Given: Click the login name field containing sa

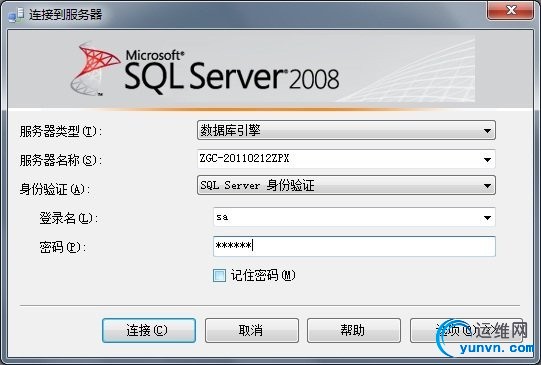Looking at the screenshot, I should 354,217.
